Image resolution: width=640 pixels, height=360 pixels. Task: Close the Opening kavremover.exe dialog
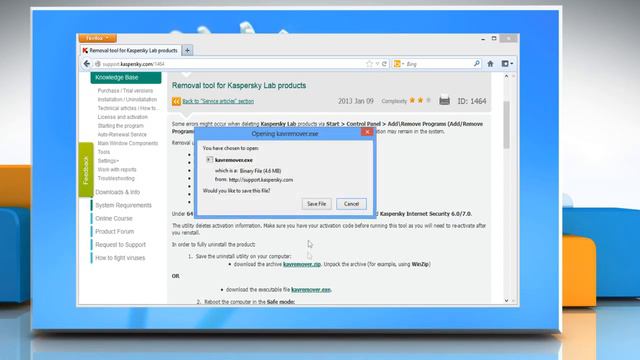(367, 132)
